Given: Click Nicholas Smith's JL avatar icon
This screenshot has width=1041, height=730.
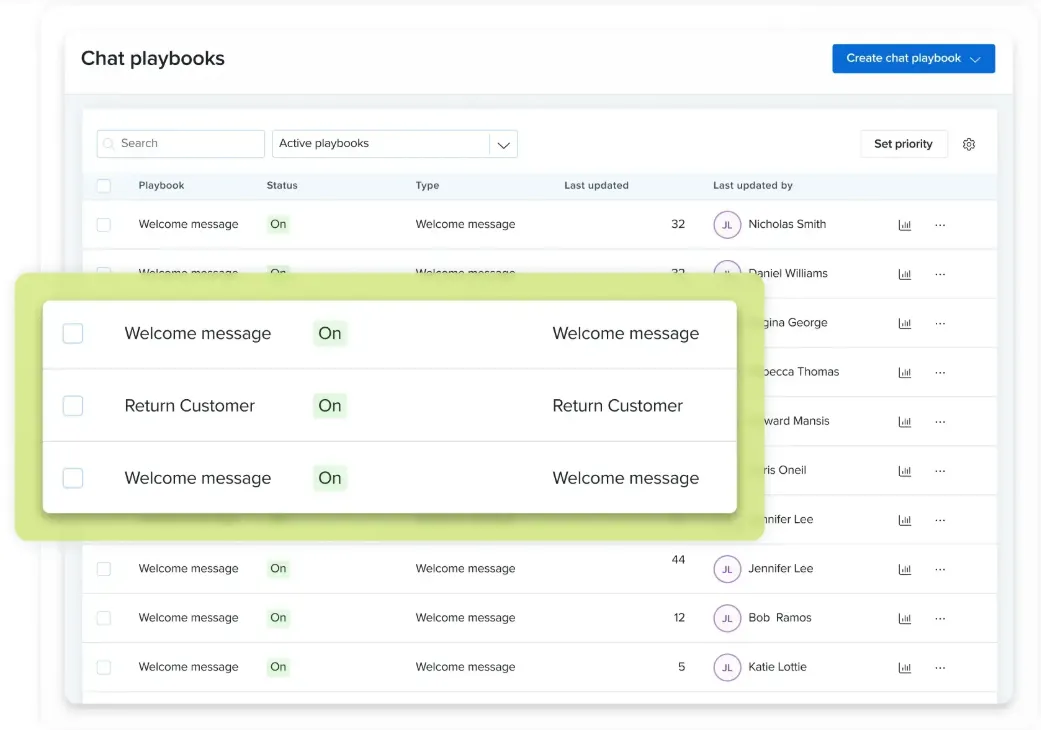Looking at the screenshot, I should click(x=727, y=225).
